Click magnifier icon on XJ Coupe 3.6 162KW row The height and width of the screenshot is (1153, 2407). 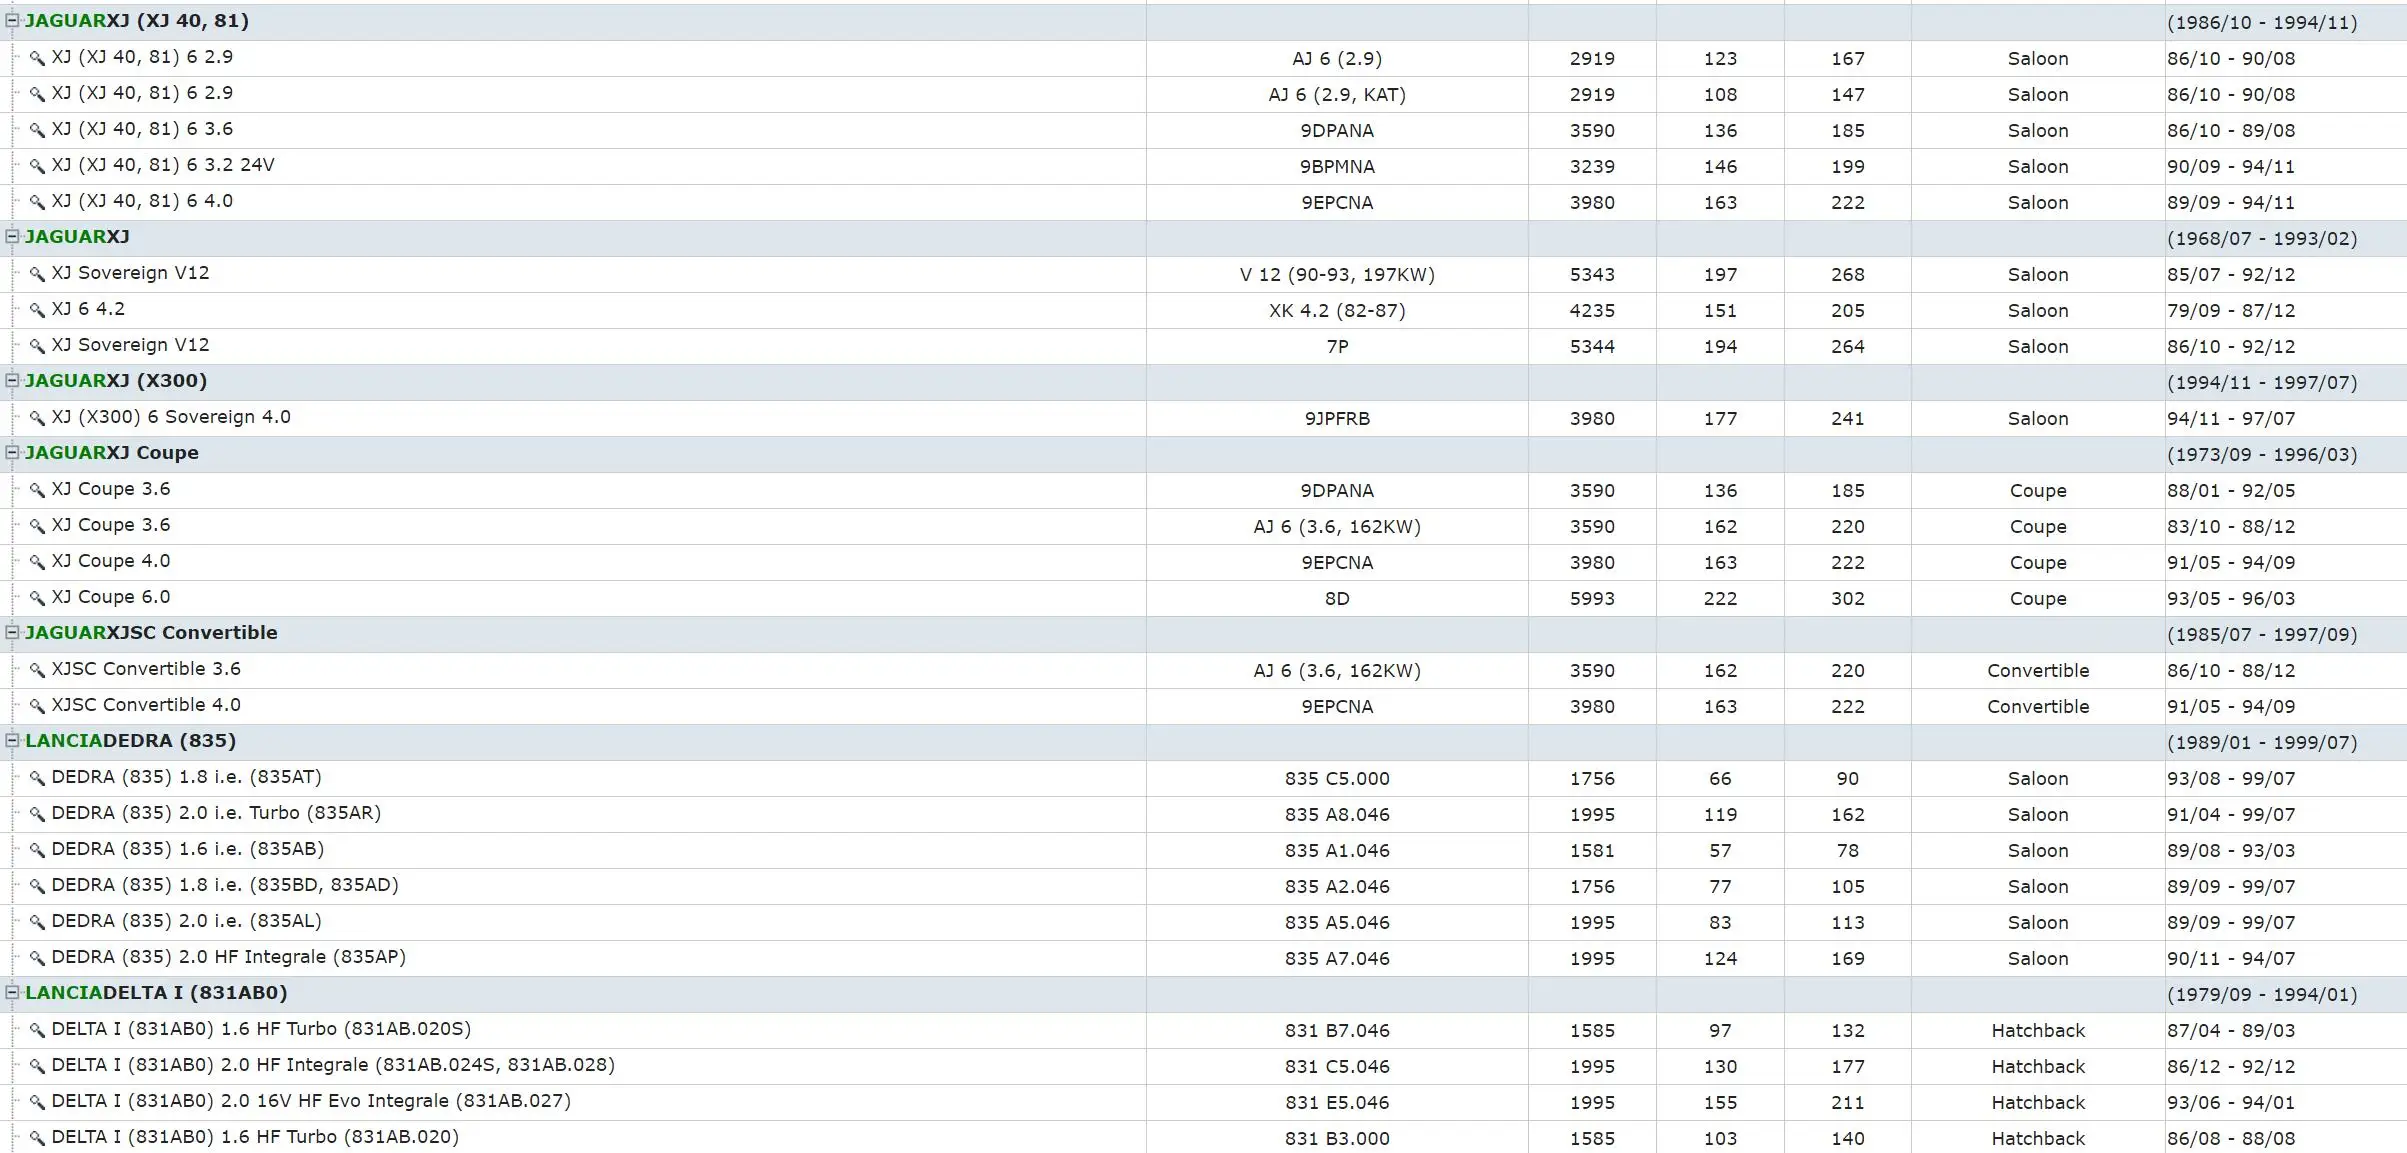[x=37, y=526]
